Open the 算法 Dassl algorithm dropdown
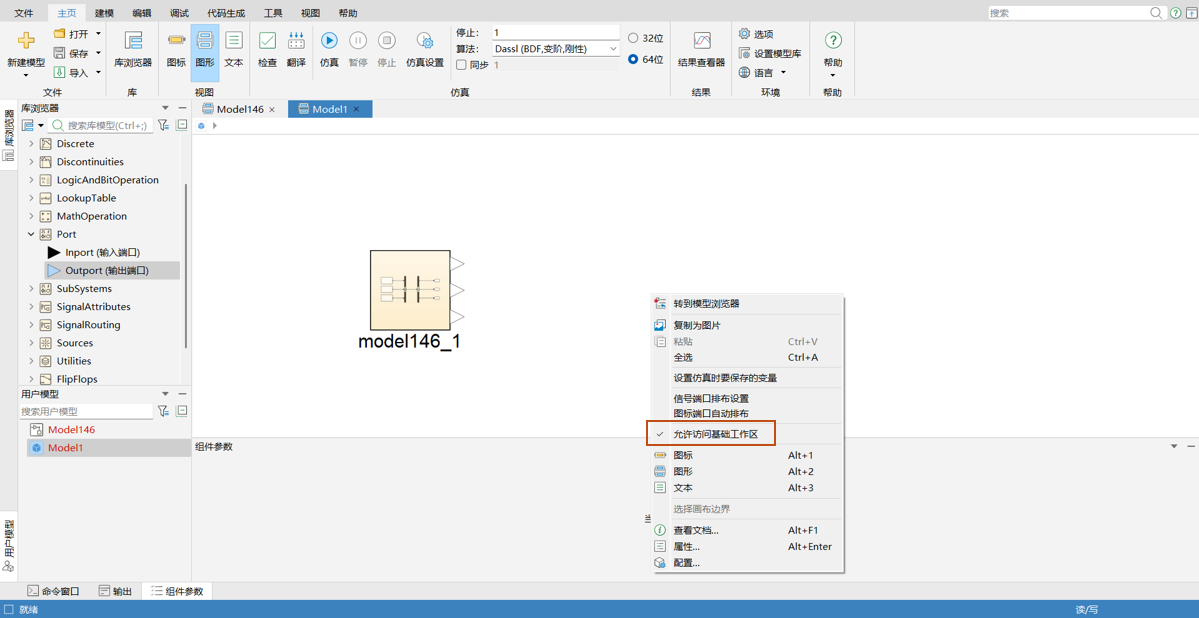The height and width of the screenshot is (618, 1199). pos(555,49)
